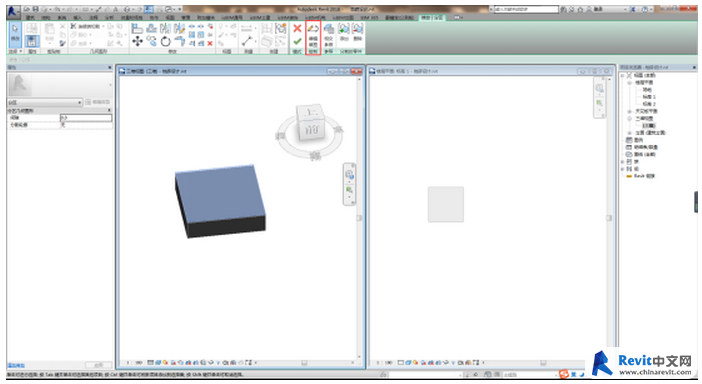Select Mirror - Draw Axis tool
The height and width of the screenshot is (384, 702).
pos(179,29)
